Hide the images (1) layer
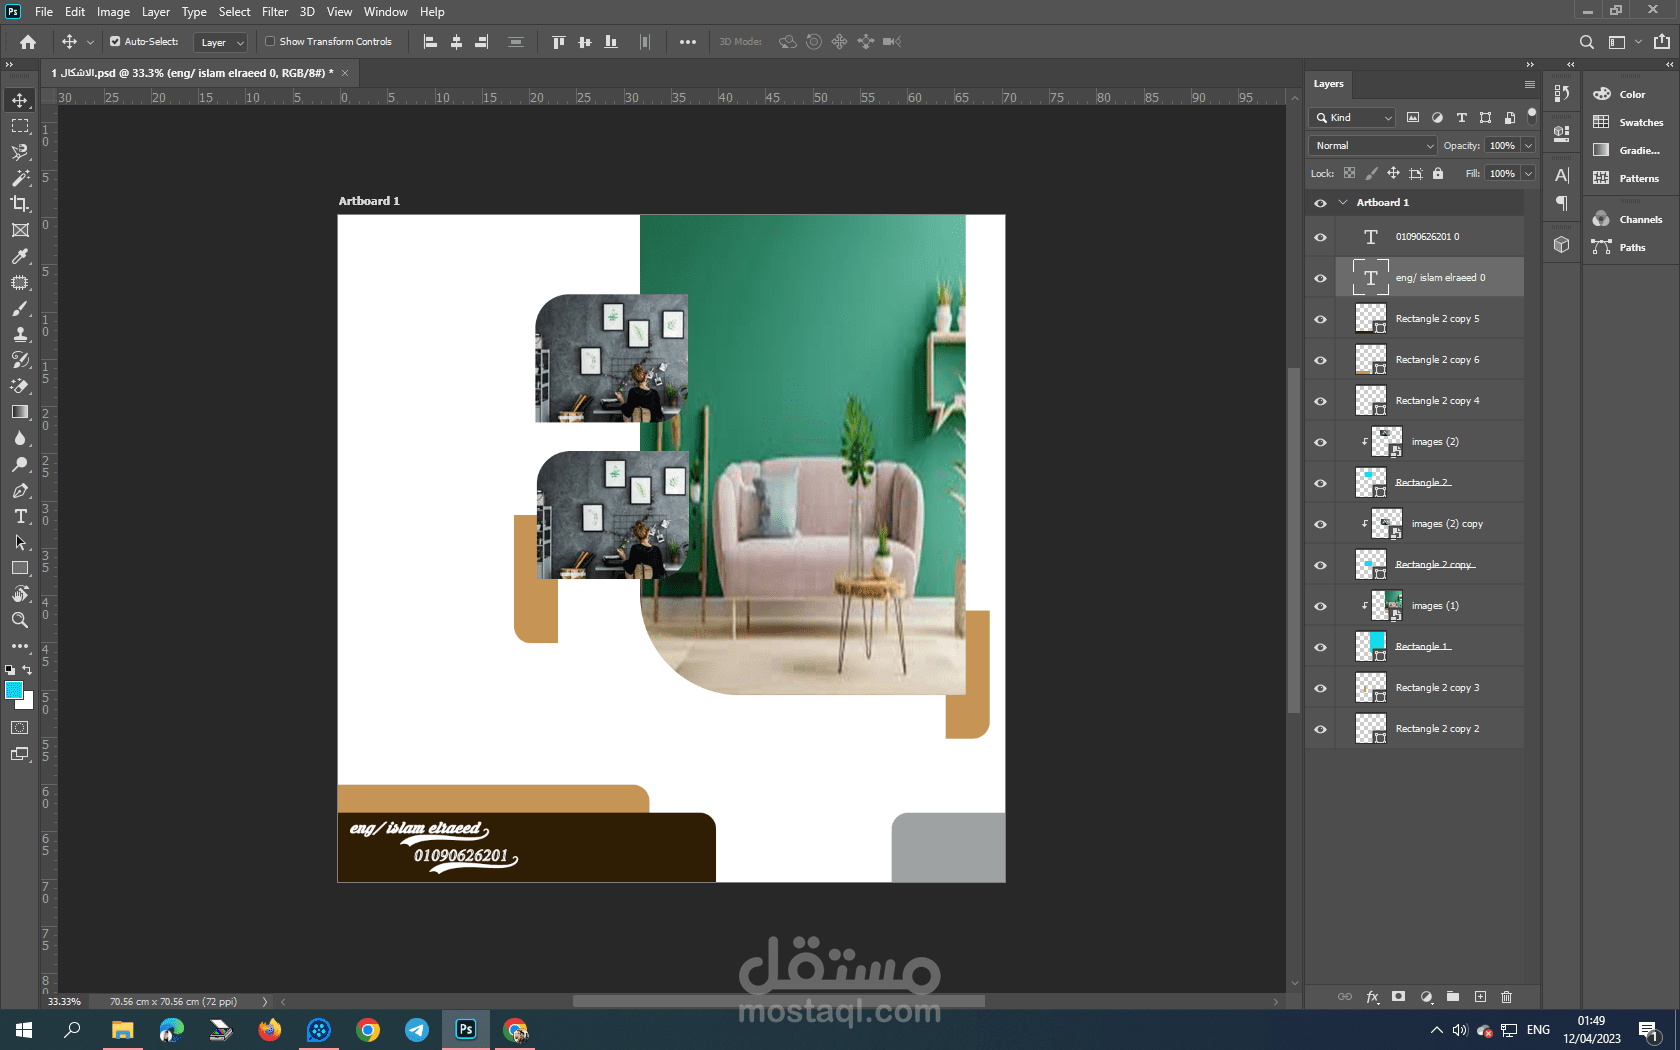 [1320, 606]
